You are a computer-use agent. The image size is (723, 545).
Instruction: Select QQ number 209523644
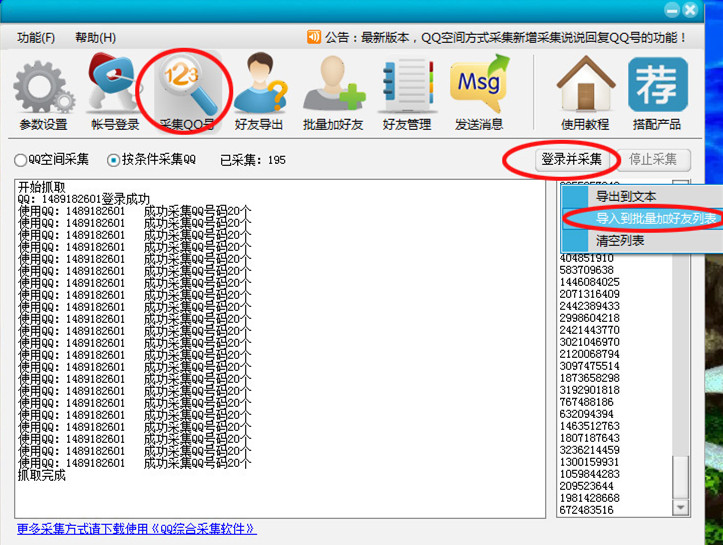pyautogui.click(x=587, y=486)
